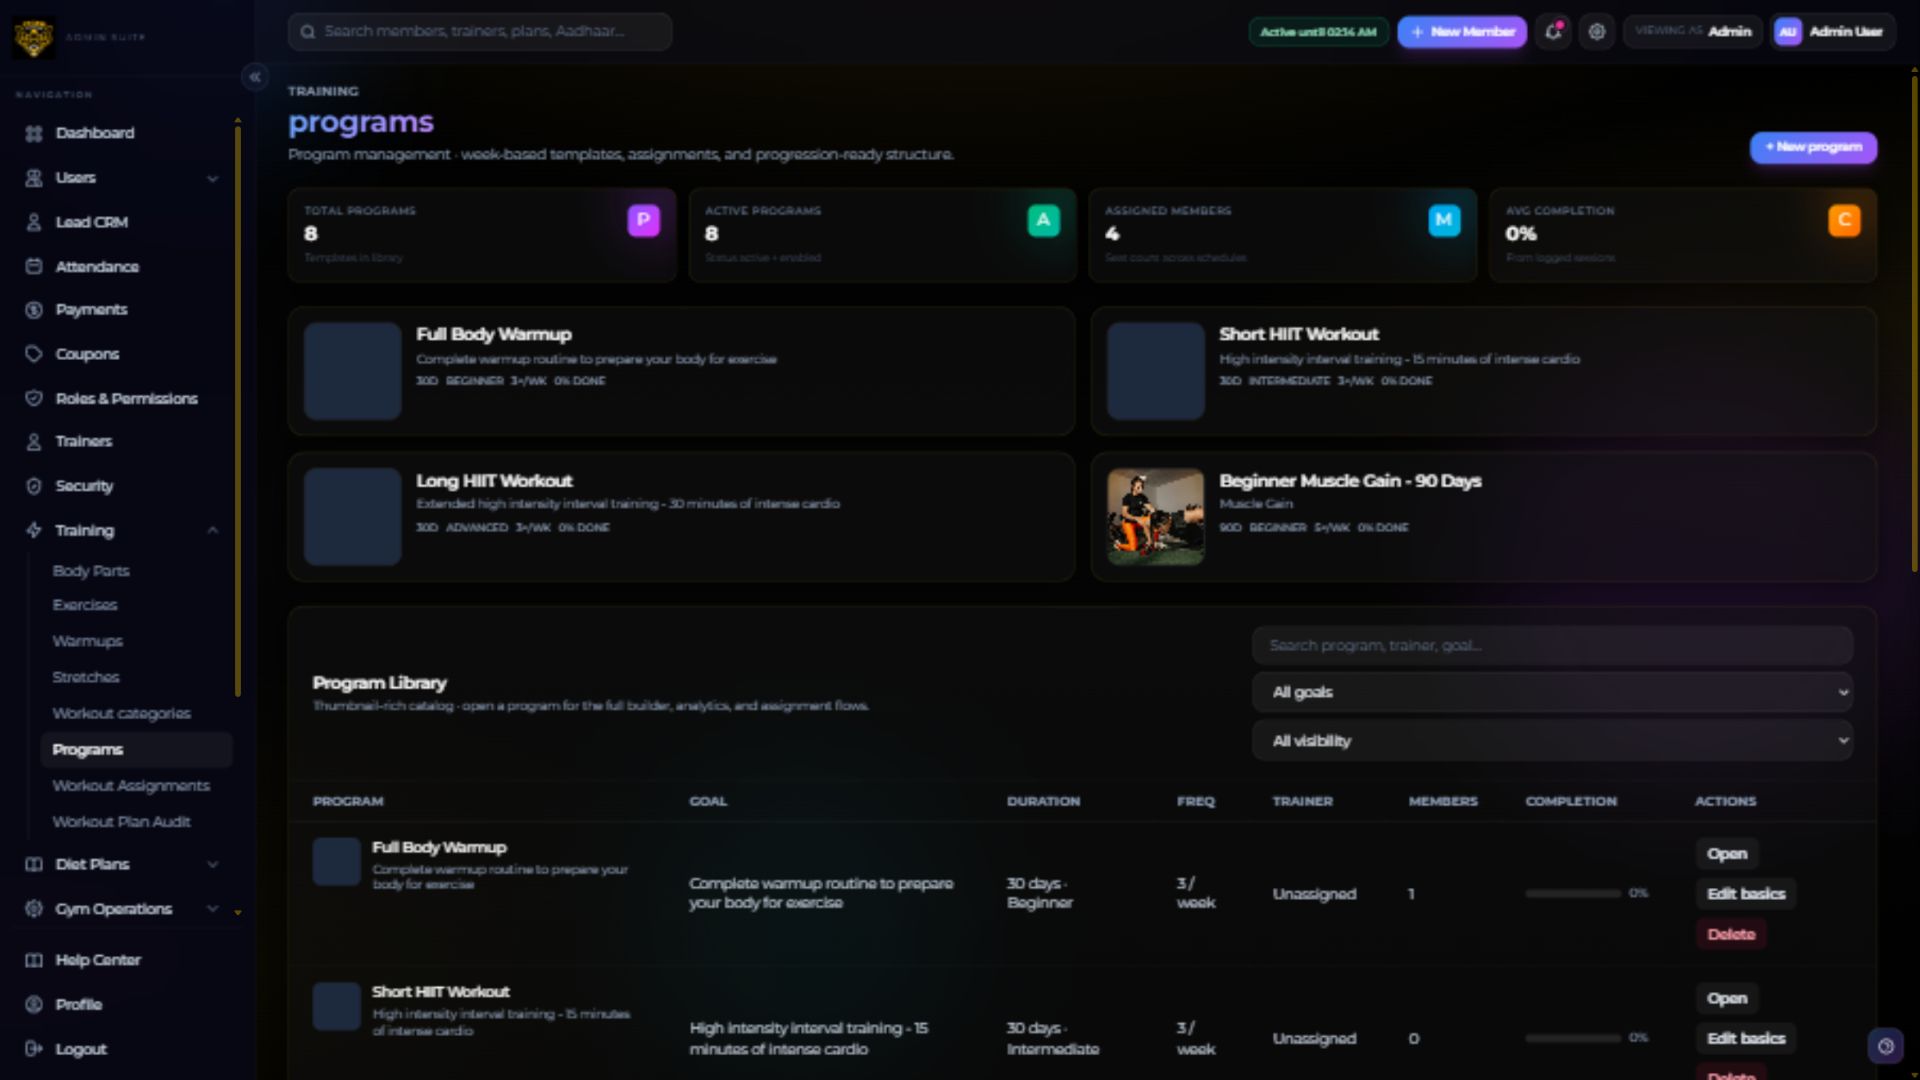The height and width of the screenshot is (1080, 1920).
Task: Click the Logout icon in sidebar
Action: (x=34, y=1049)
